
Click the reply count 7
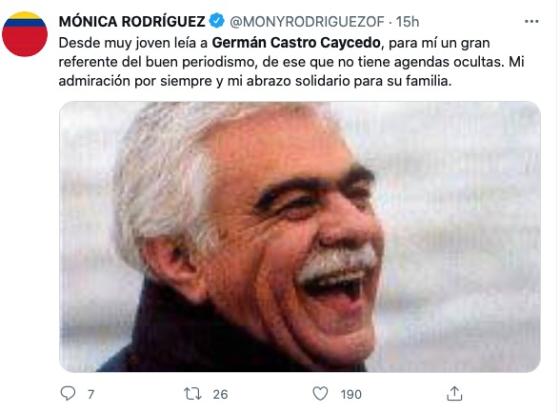(91, 394)
